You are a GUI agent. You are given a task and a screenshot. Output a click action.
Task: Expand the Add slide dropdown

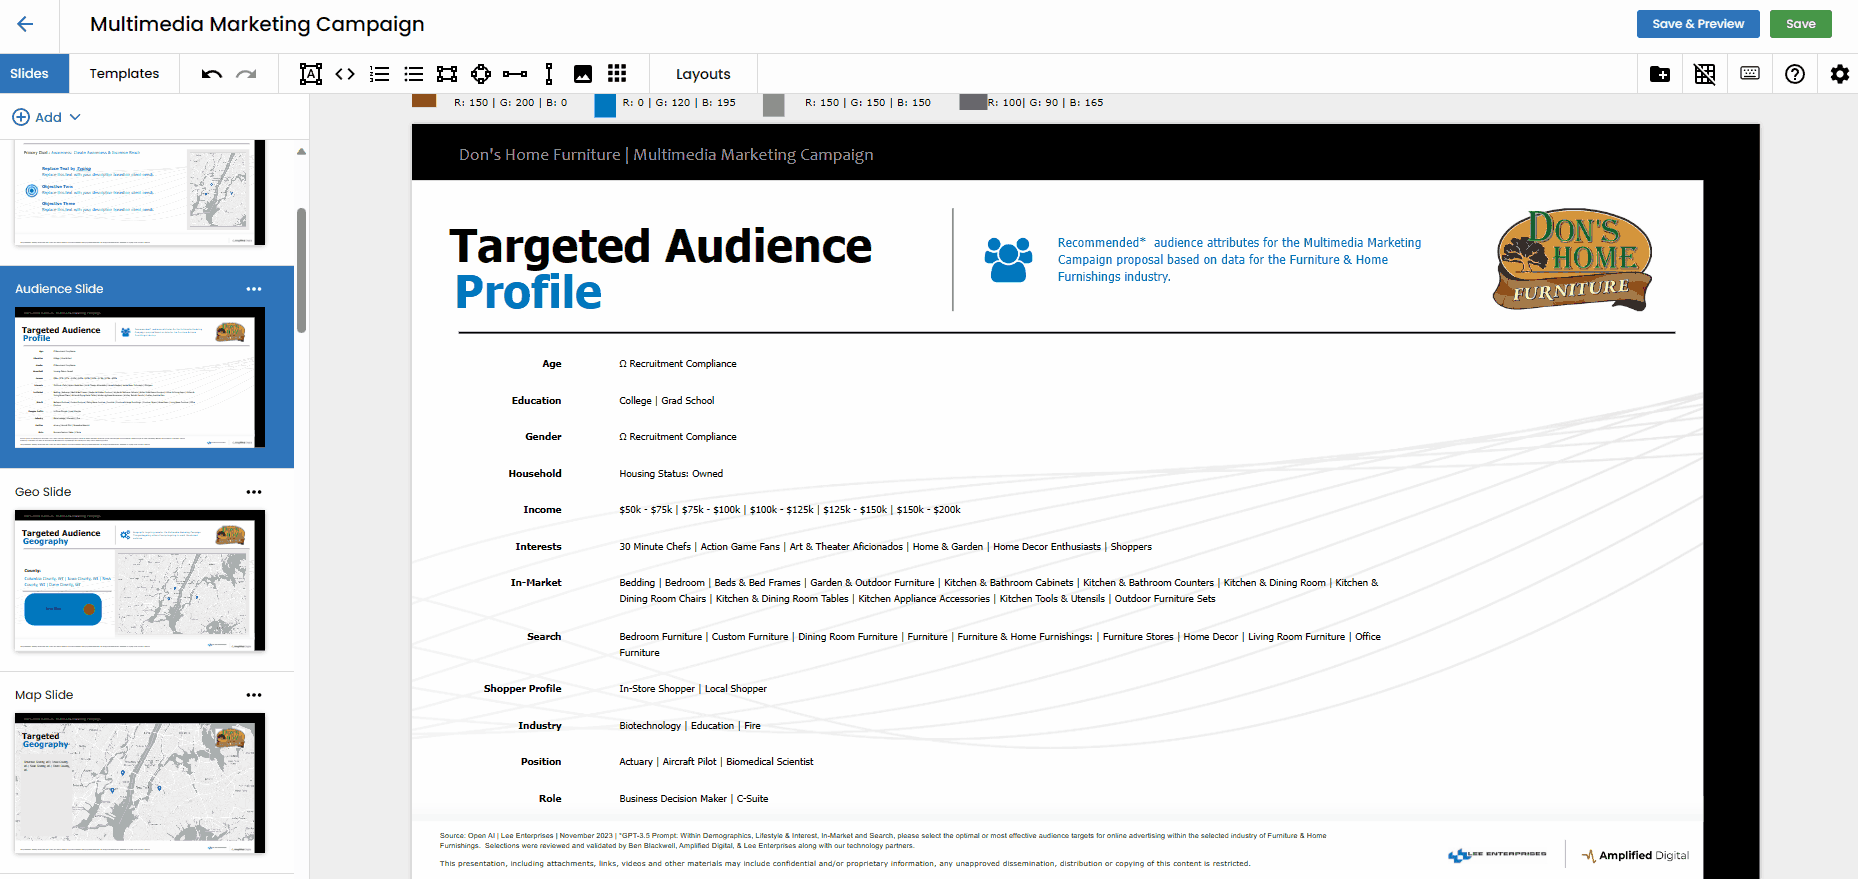(x=47, y=117)
